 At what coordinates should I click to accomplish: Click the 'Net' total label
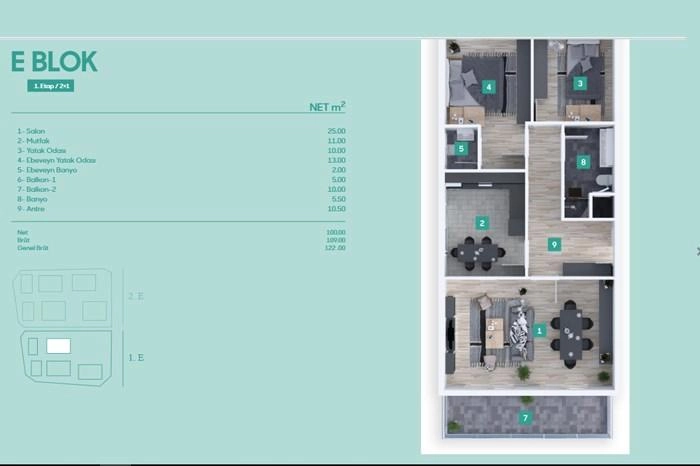(22, 232)
